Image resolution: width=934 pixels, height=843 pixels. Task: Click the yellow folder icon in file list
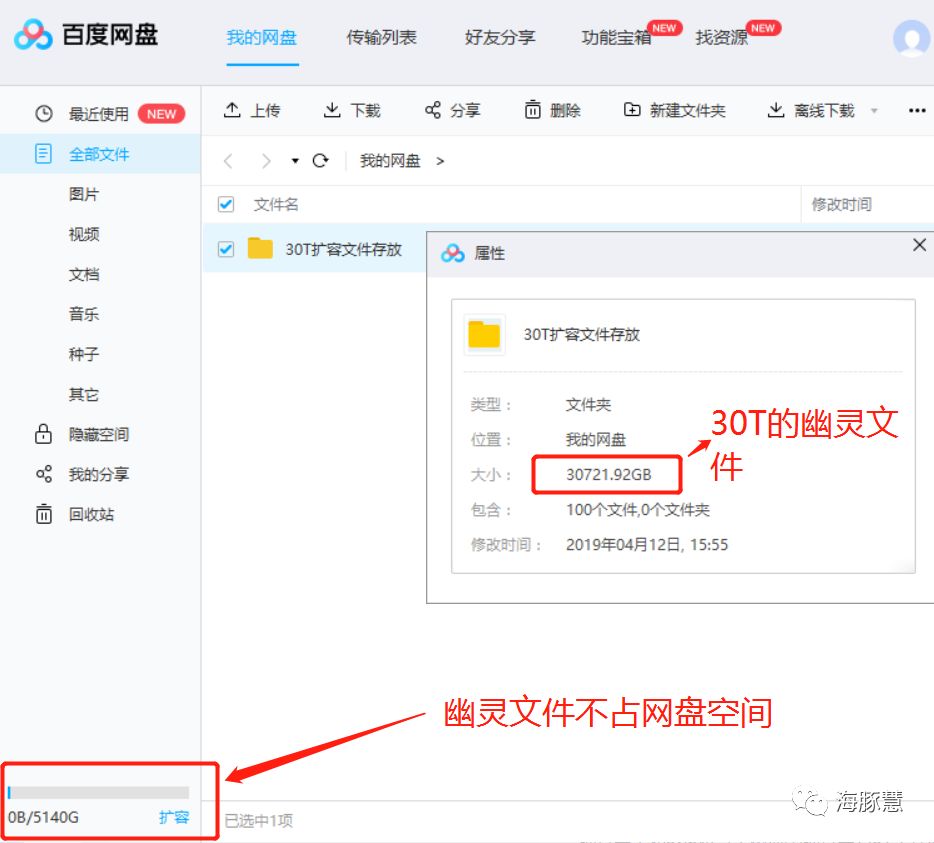(260, 248)
